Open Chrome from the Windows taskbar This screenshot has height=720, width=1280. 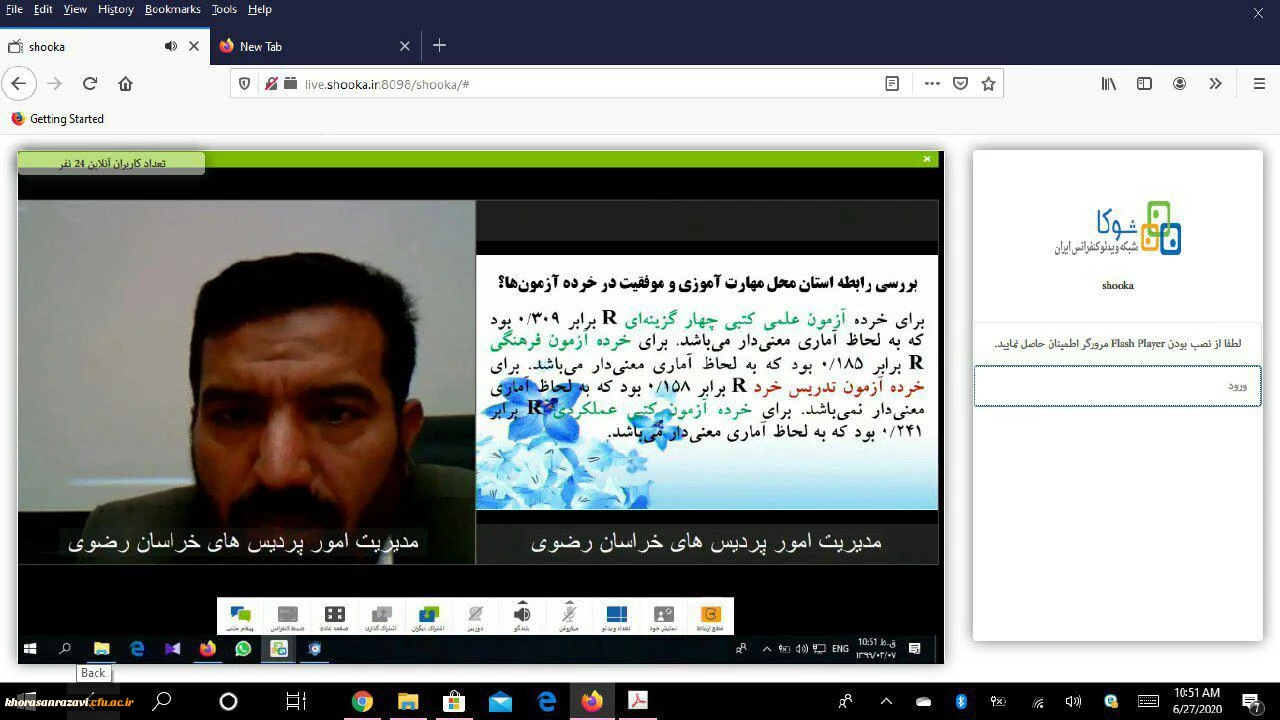pyautogui.click(x=362, y=702)
